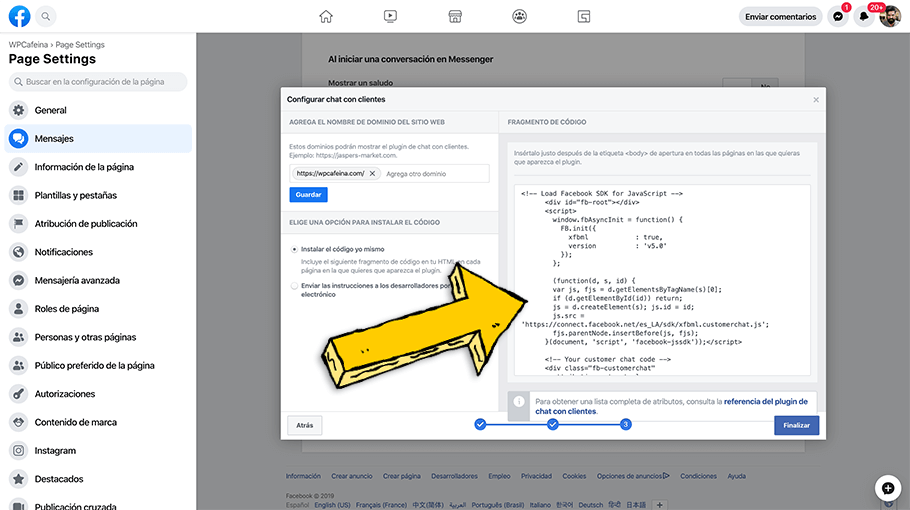Open the Crear página footer link

click(402, 476)
